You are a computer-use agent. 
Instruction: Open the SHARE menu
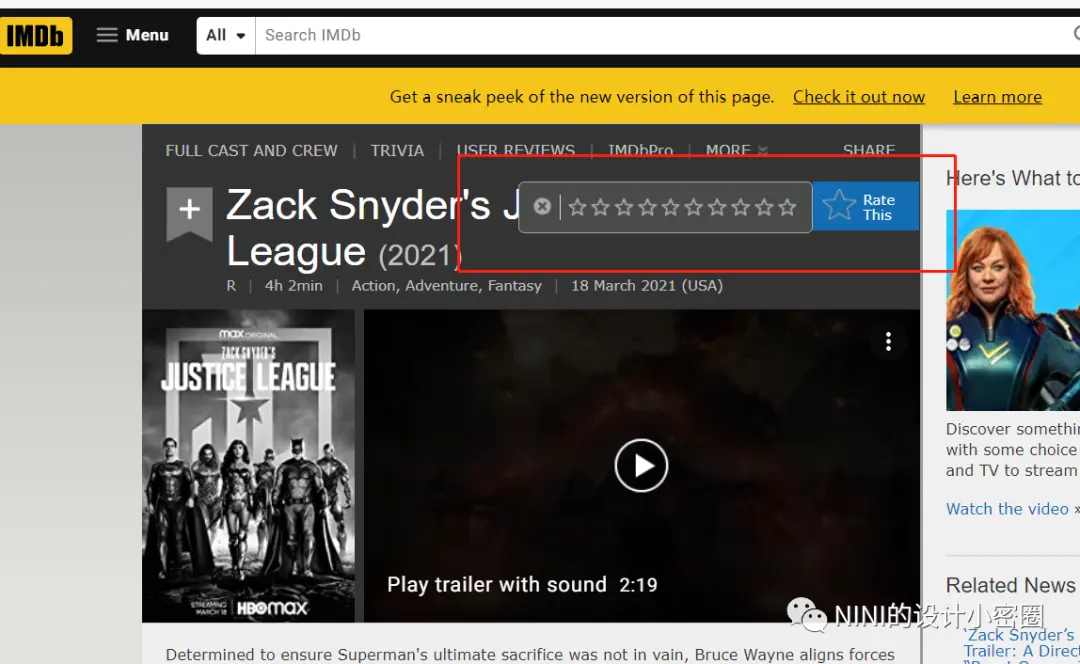[869, 149]
